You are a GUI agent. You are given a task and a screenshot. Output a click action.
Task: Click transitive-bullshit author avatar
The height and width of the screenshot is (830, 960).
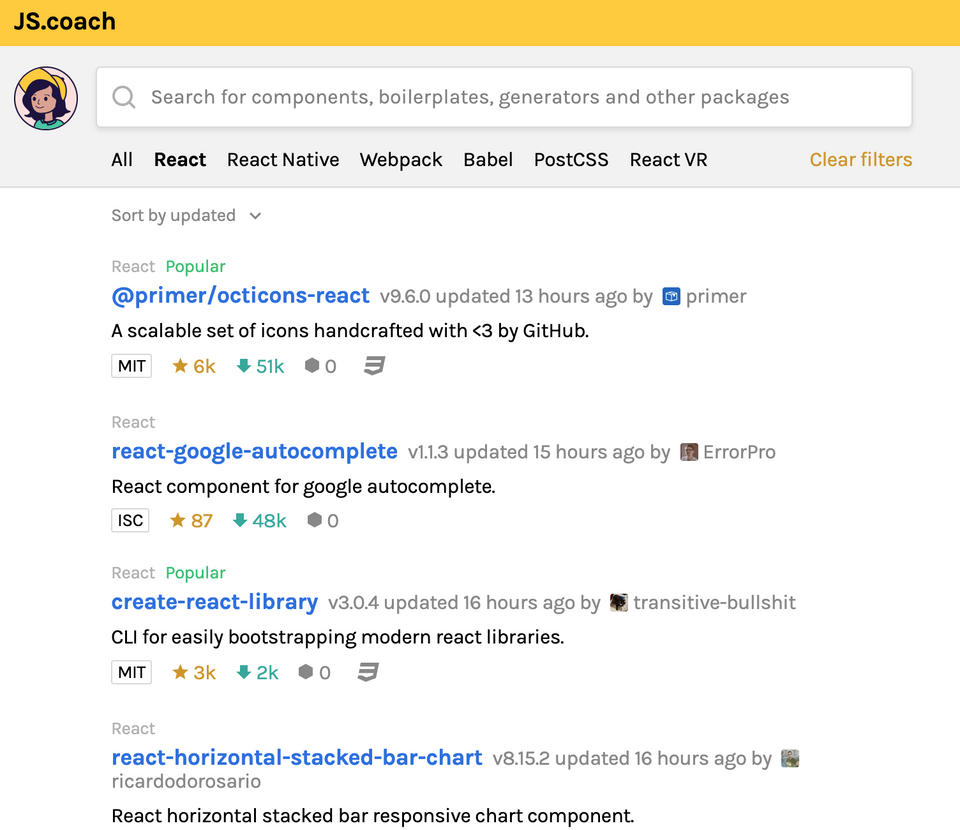tap(619, 603)
